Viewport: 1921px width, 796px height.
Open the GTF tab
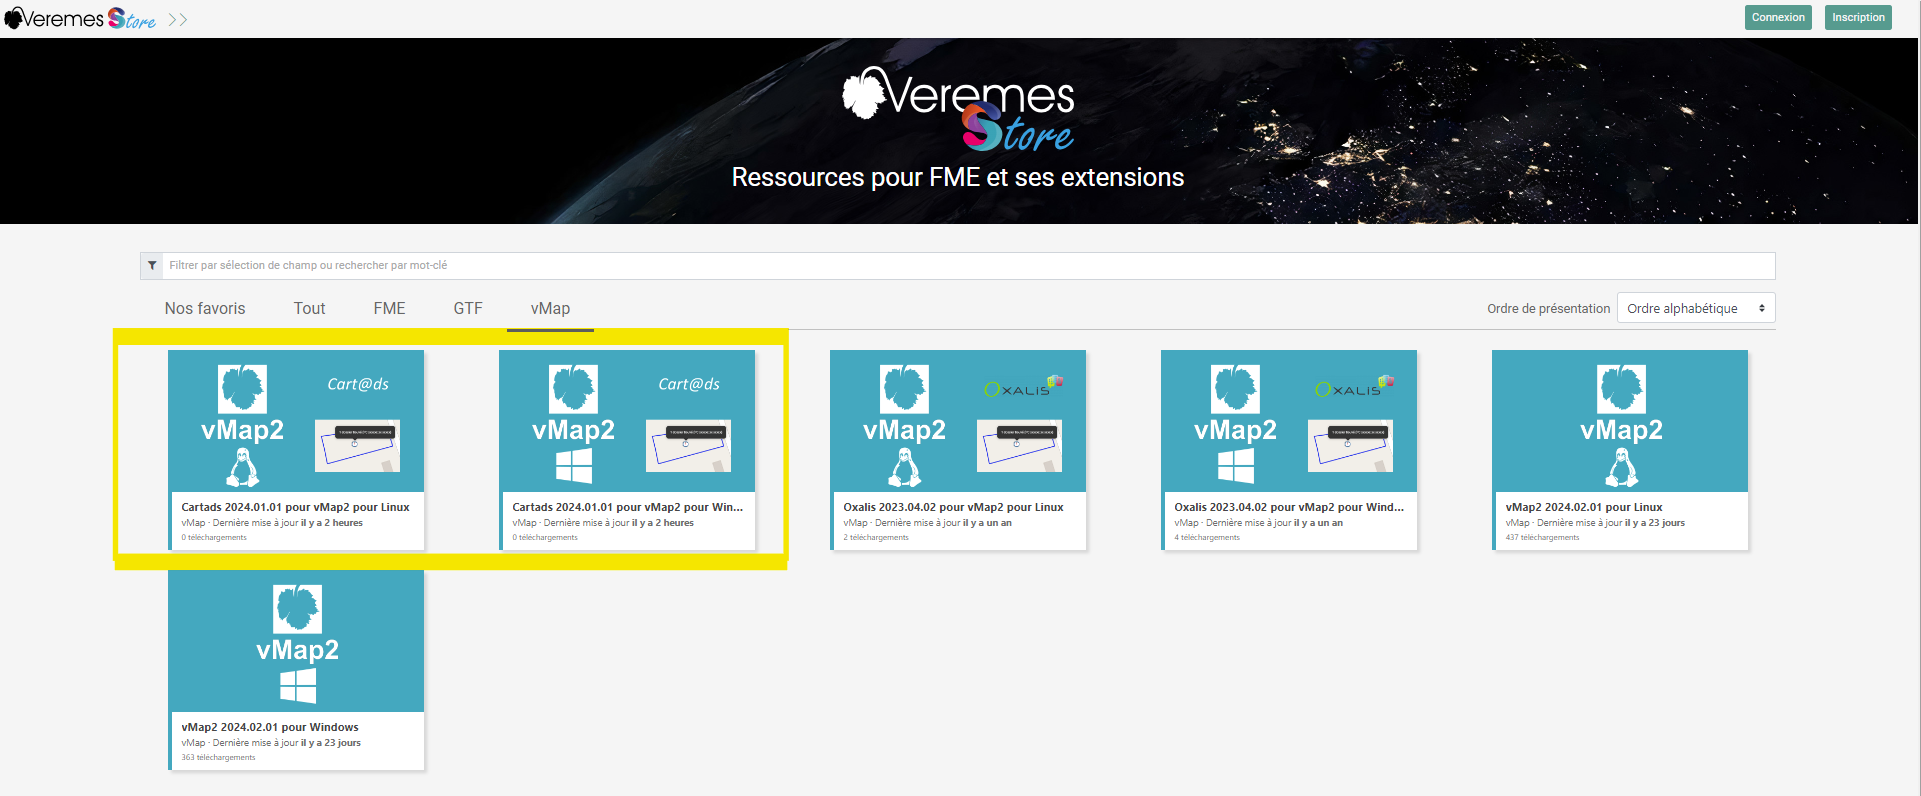coord(468,309)
